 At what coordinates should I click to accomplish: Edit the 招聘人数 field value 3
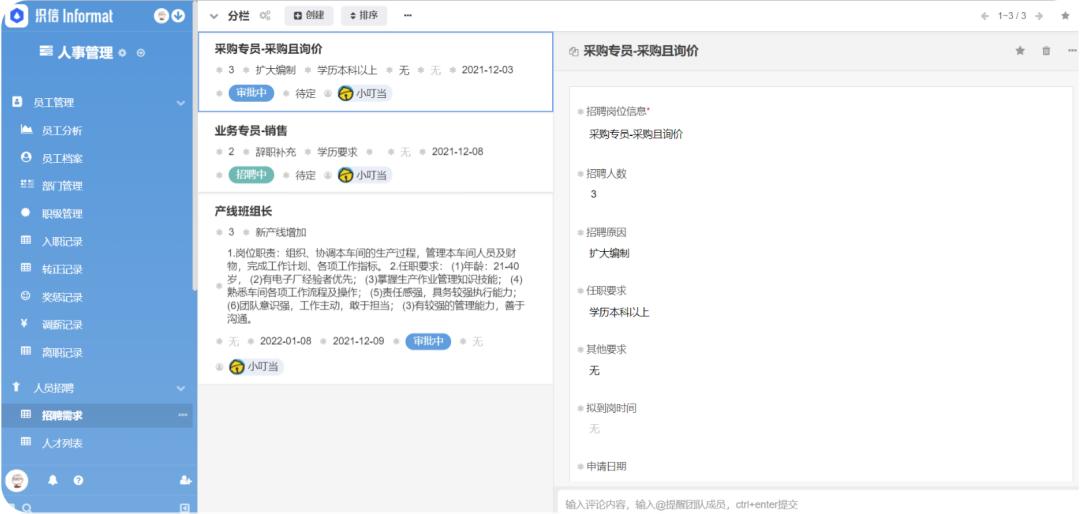pyautogui.click(x=594, y=194)
